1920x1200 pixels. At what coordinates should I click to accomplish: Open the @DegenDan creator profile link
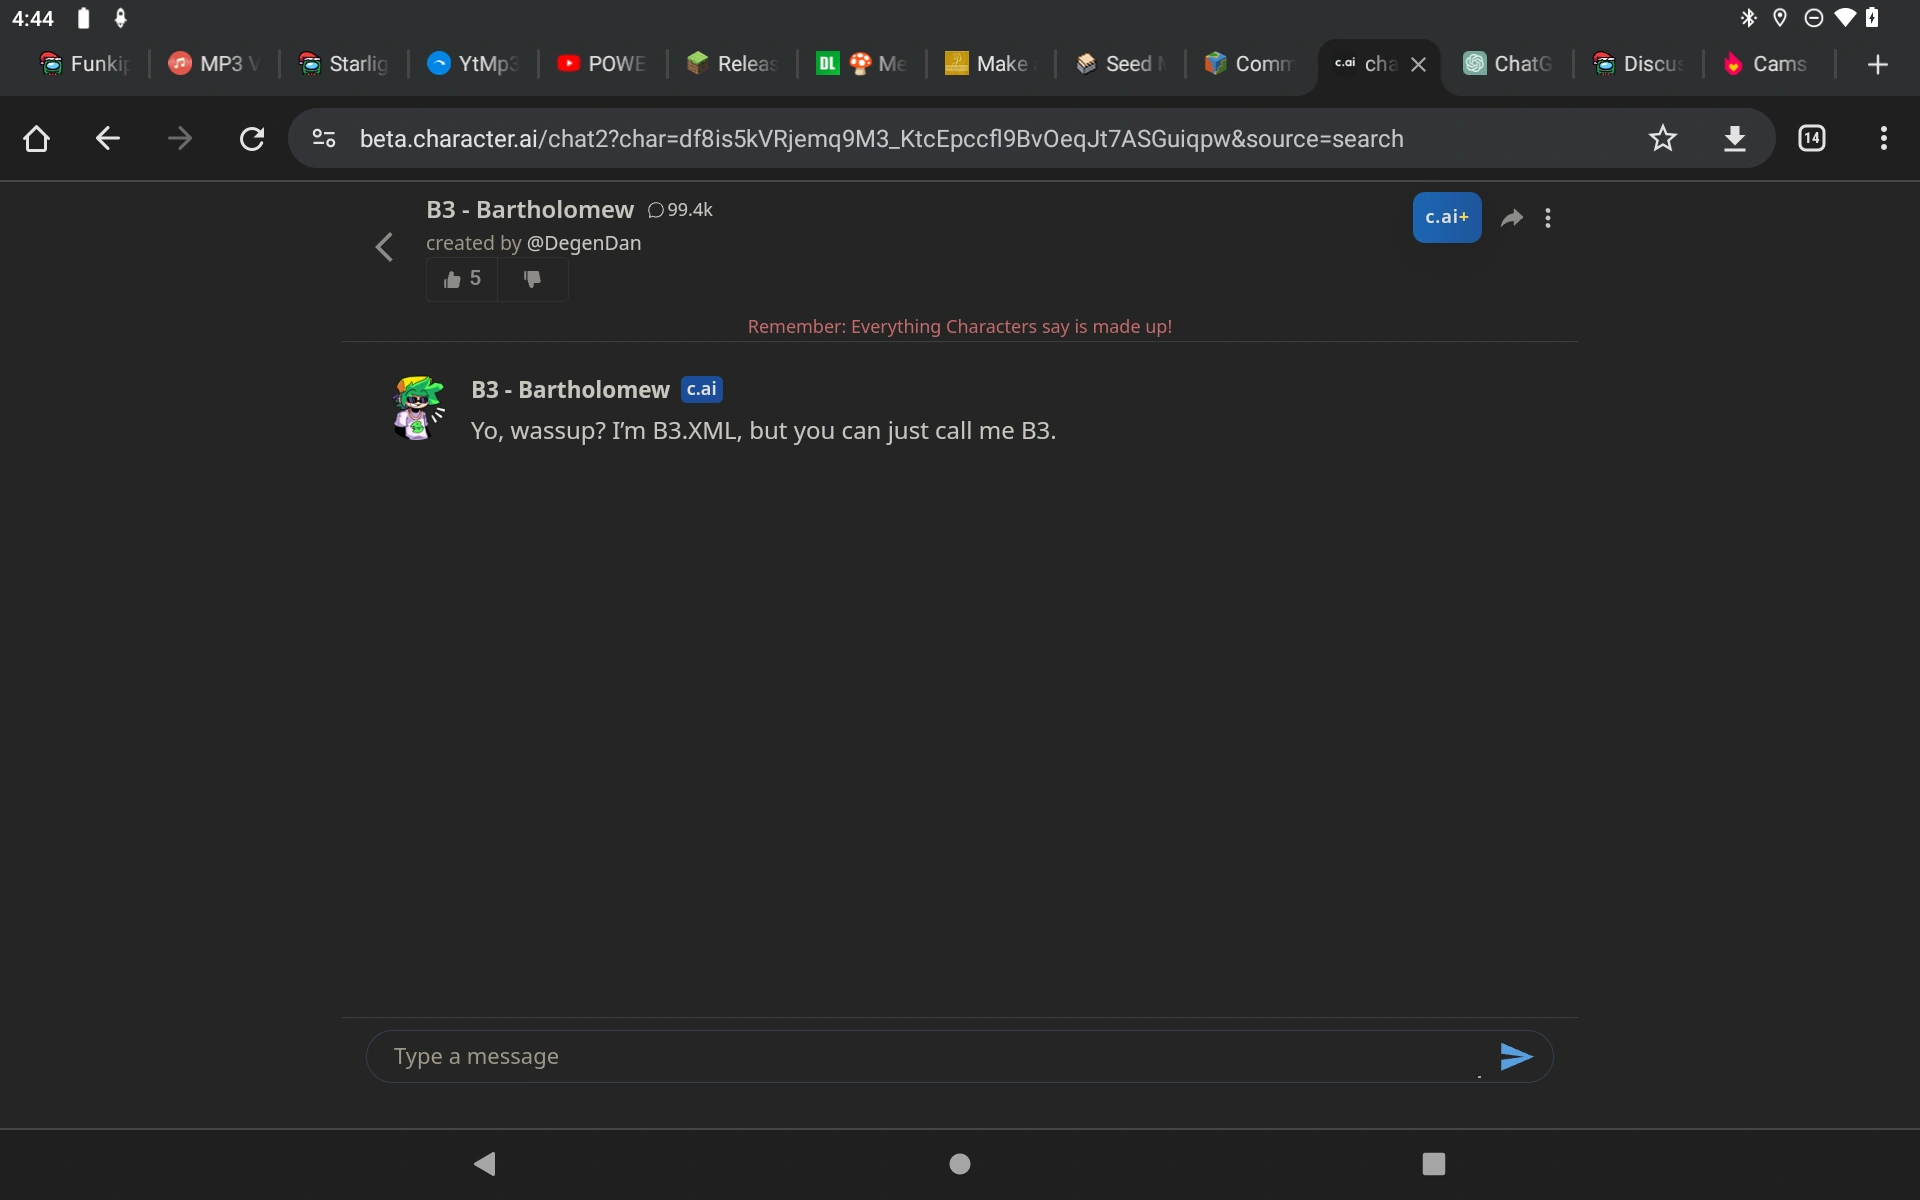pyautogui.click(x=584, y=243)
